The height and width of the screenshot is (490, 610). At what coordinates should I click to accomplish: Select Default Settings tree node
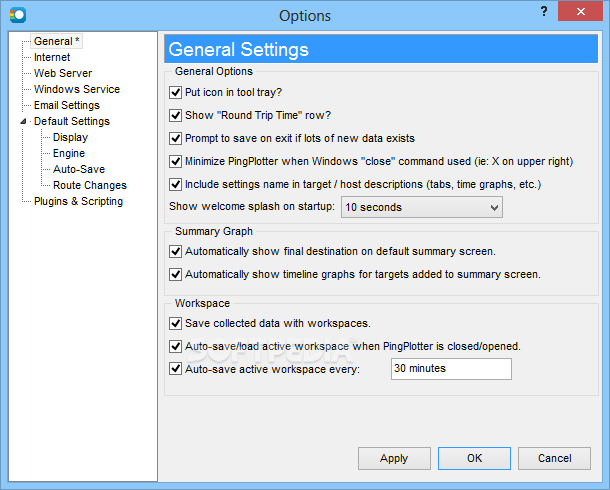72,121
